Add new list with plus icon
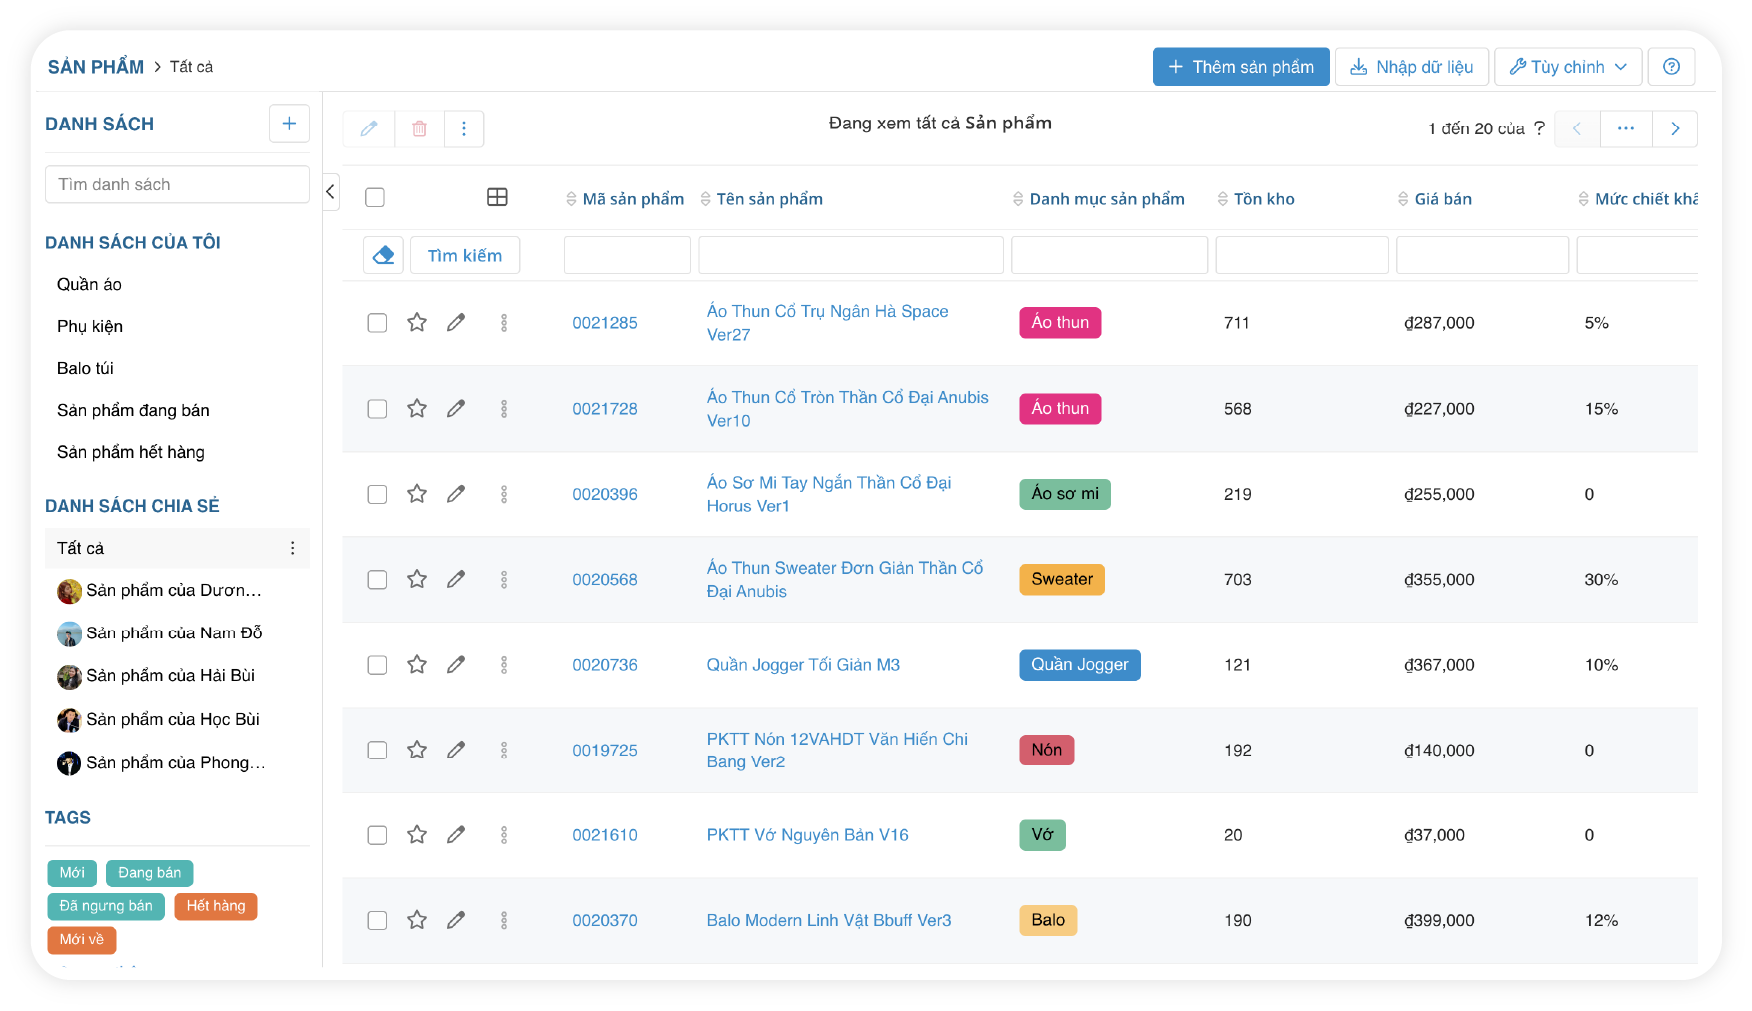The image size is (1752, 1011). coord(289,124)
